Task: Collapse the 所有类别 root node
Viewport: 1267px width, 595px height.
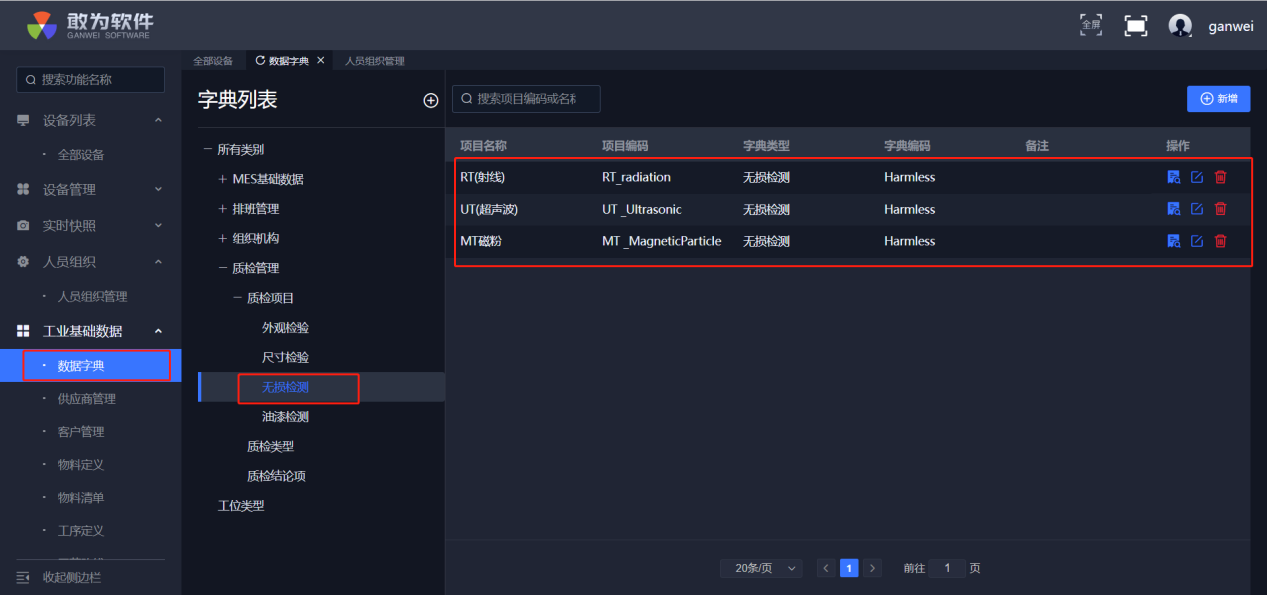Action: (x=207, y=150)
